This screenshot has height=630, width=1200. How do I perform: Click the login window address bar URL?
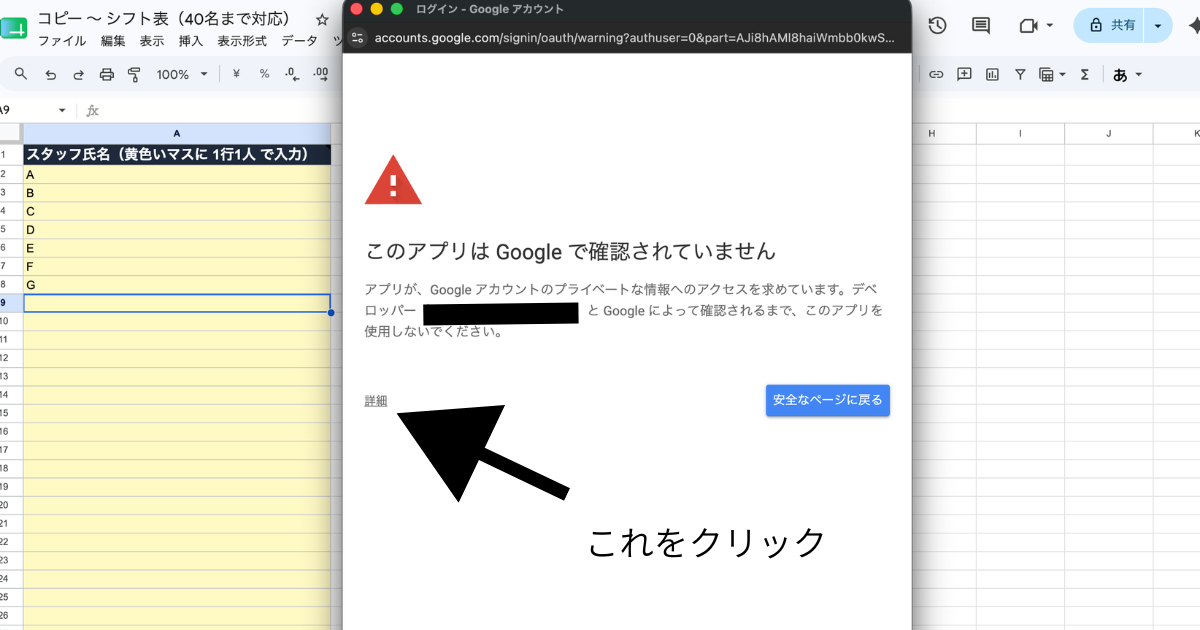(x=636, y=38)
